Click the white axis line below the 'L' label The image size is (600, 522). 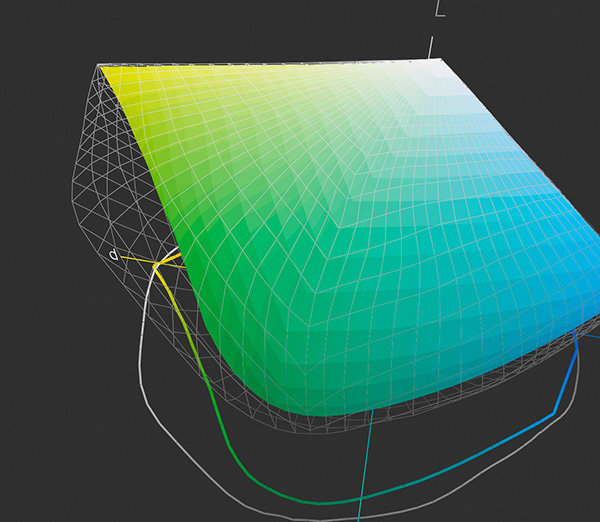(x=432, y=46)
